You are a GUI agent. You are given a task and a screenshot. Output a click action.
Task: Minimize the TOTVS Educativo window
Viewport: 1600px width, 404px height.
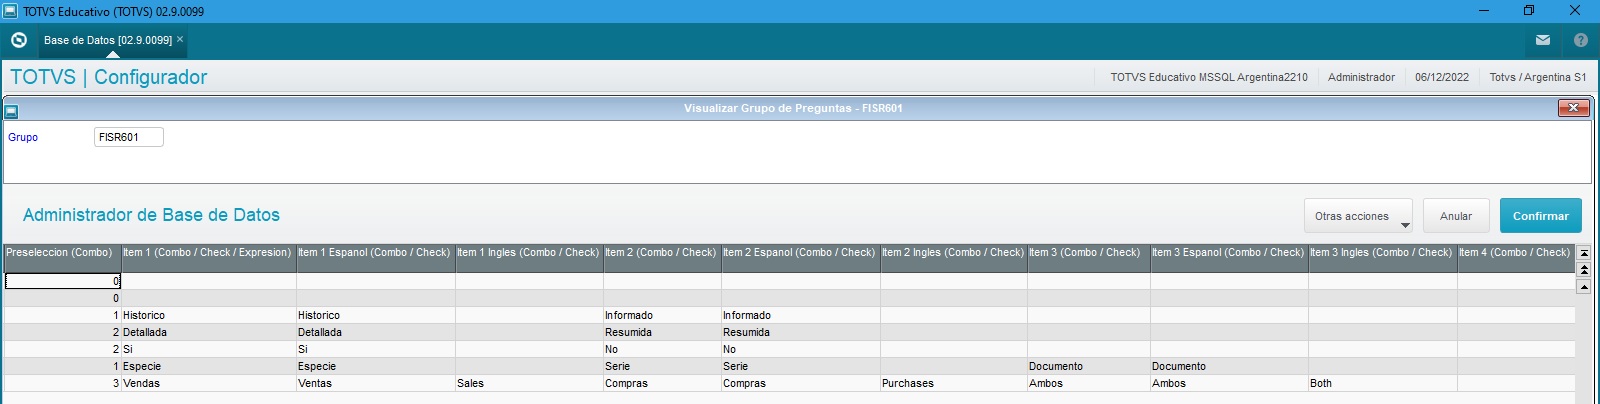pos(1484,11)
